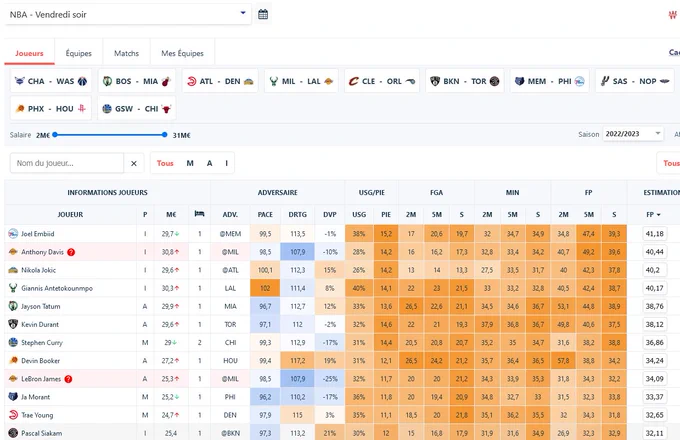680x440 pixels.
Task: Edit Joel Embiid's 41,18 FP estimation field
Action: click(654, 234)
